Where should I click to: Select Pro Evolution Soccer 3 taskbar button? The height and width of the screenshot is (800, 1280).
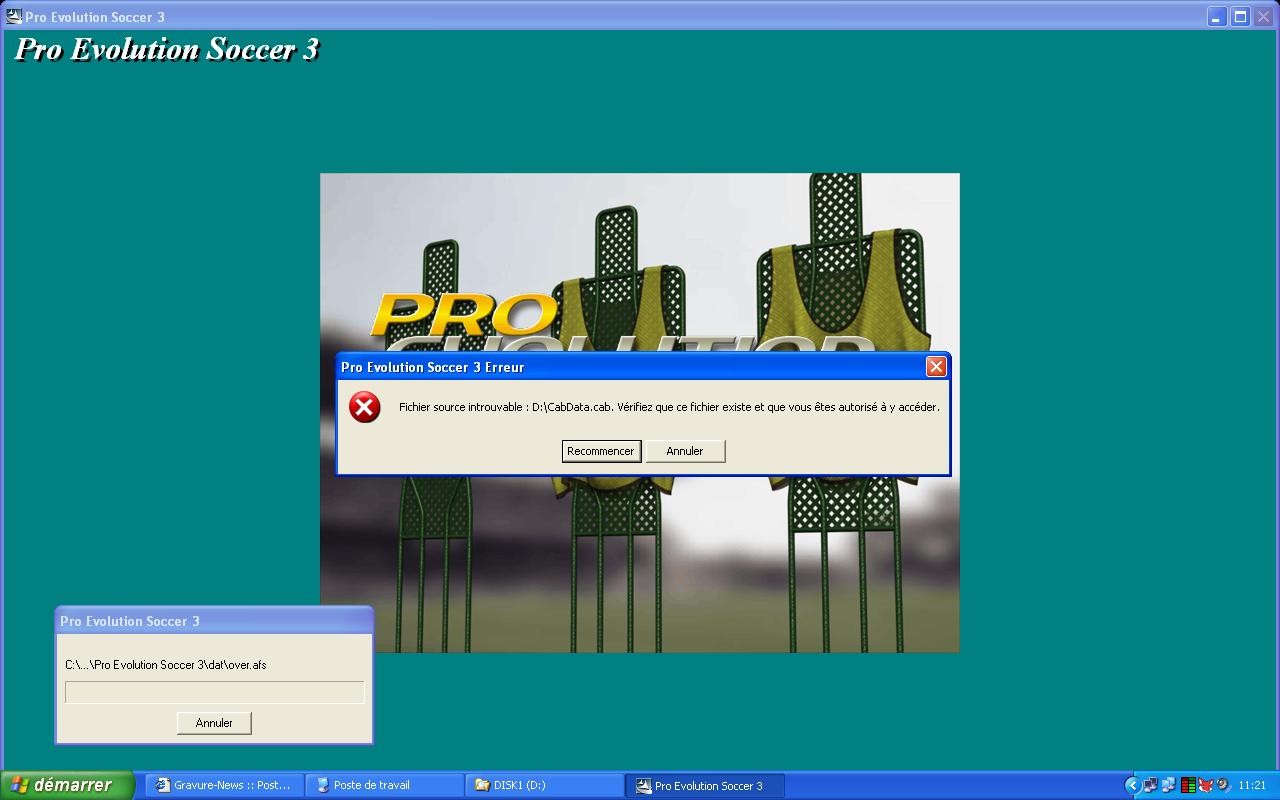[705, 786]
